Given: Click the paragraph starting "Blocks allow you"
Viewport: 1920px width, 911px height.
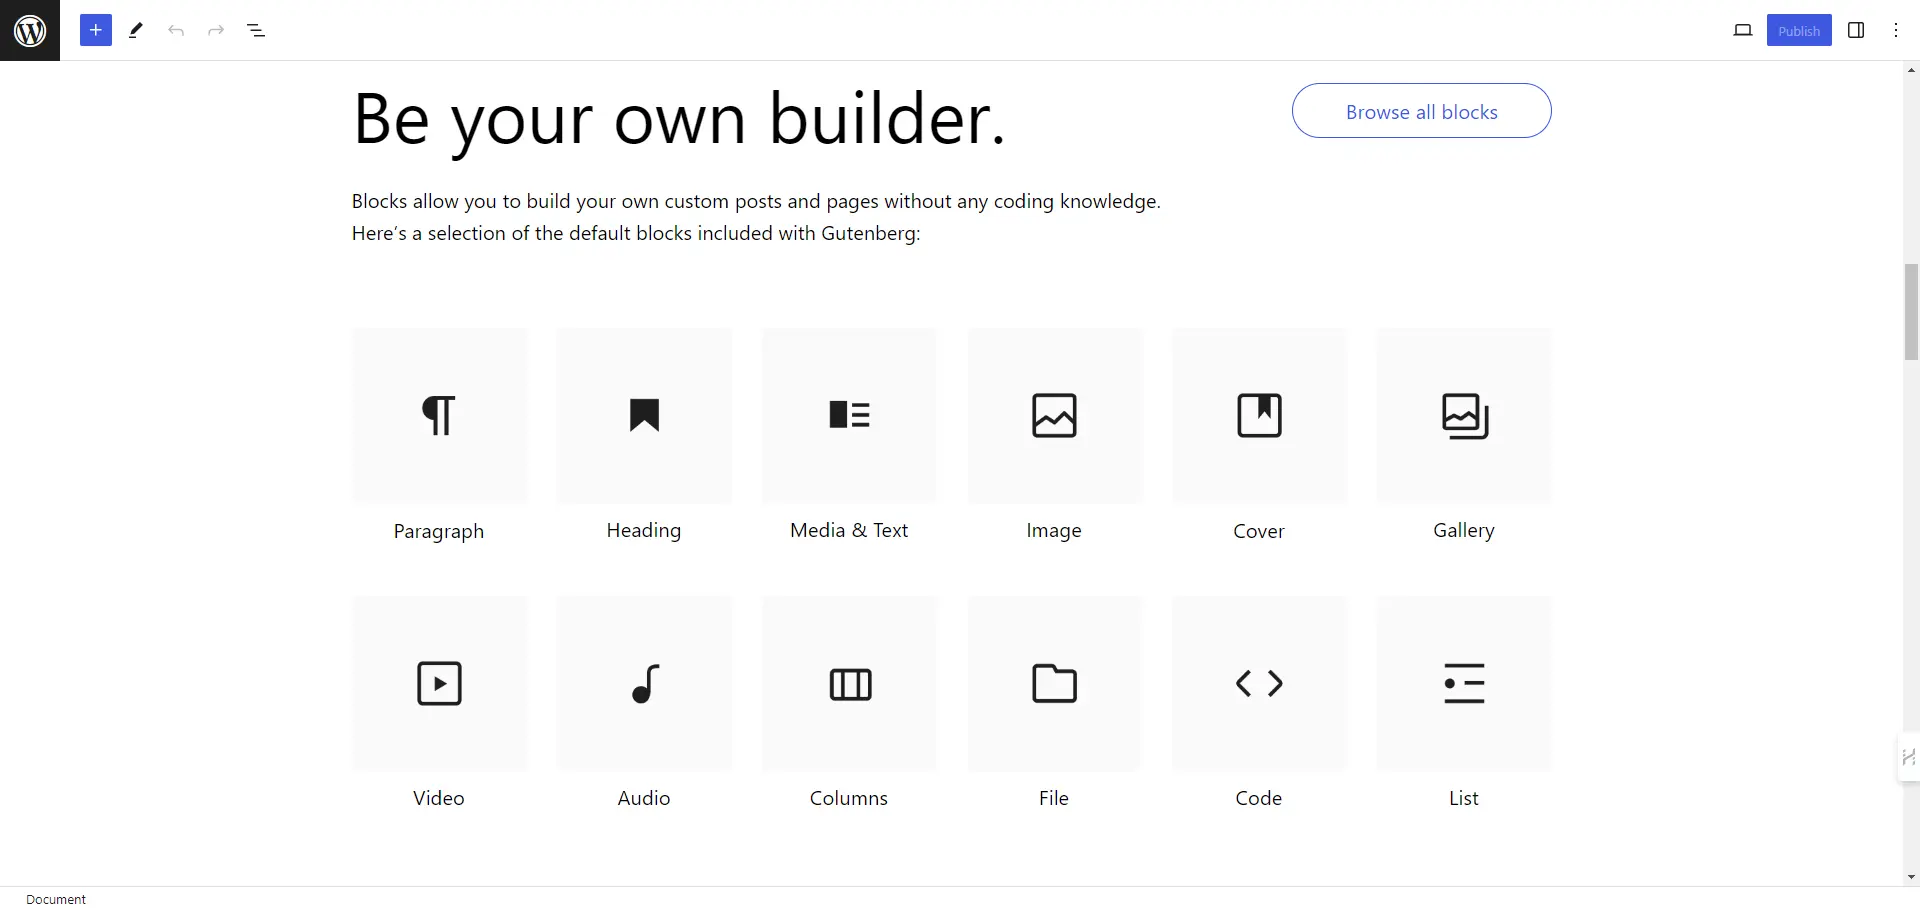Looking at the screenshot, I should [x=756, y=217].
